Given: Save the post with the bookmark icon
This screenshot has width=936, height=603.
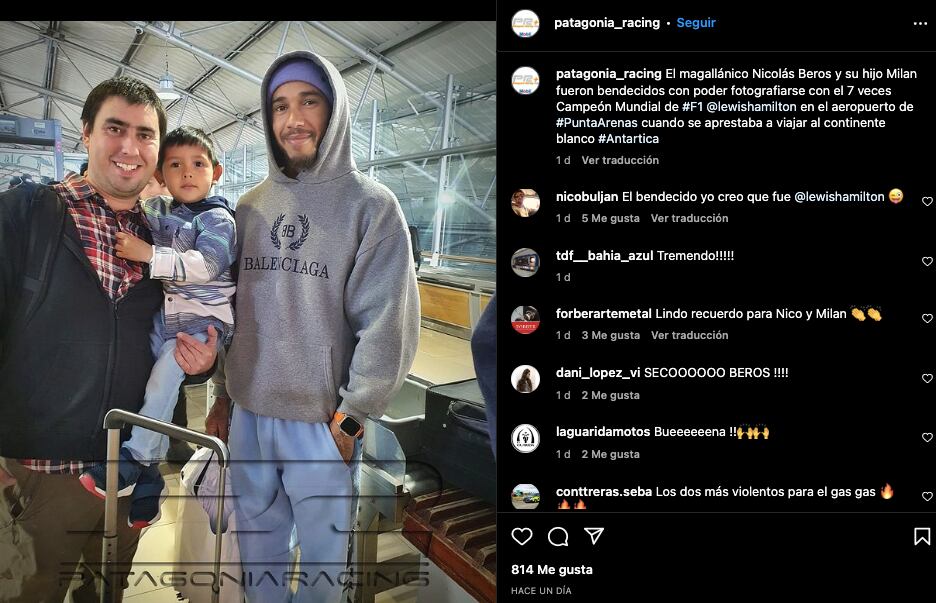Looking at the screenshot, I should coord(922,536).
